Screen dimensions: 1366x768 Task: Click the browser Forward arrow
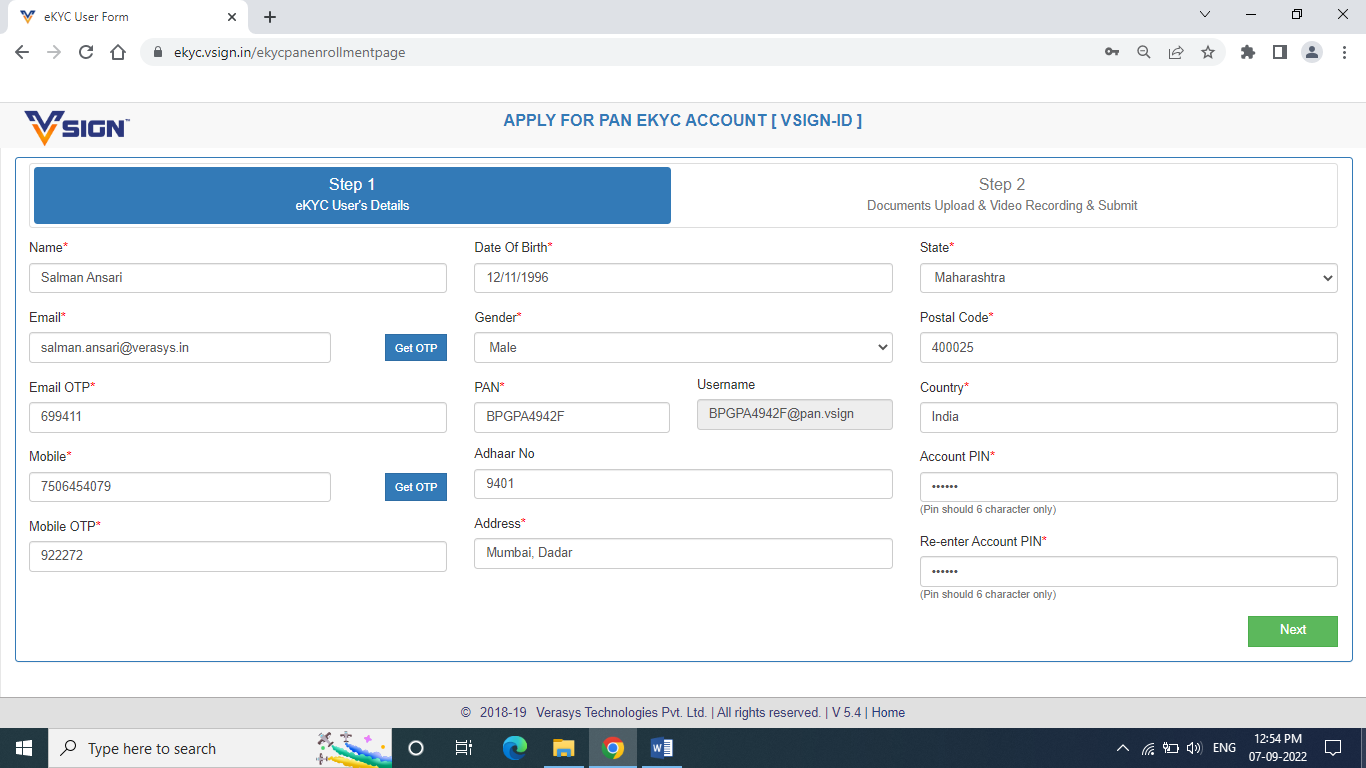(x=54, y=52)
